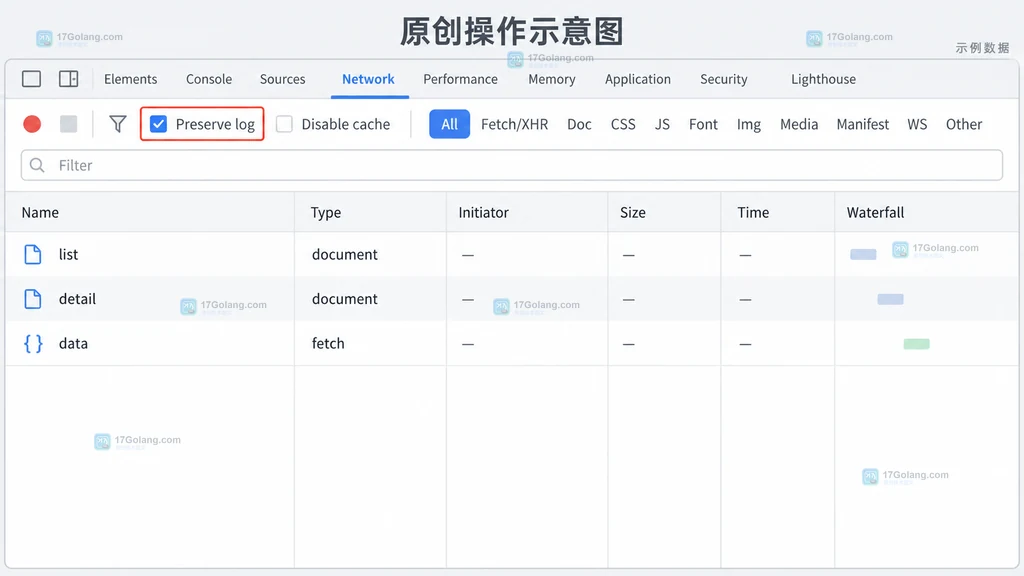The height and width of the screenshot is (576, 1024).
Task: Open the Sources tab
Action: pos(283,79)
